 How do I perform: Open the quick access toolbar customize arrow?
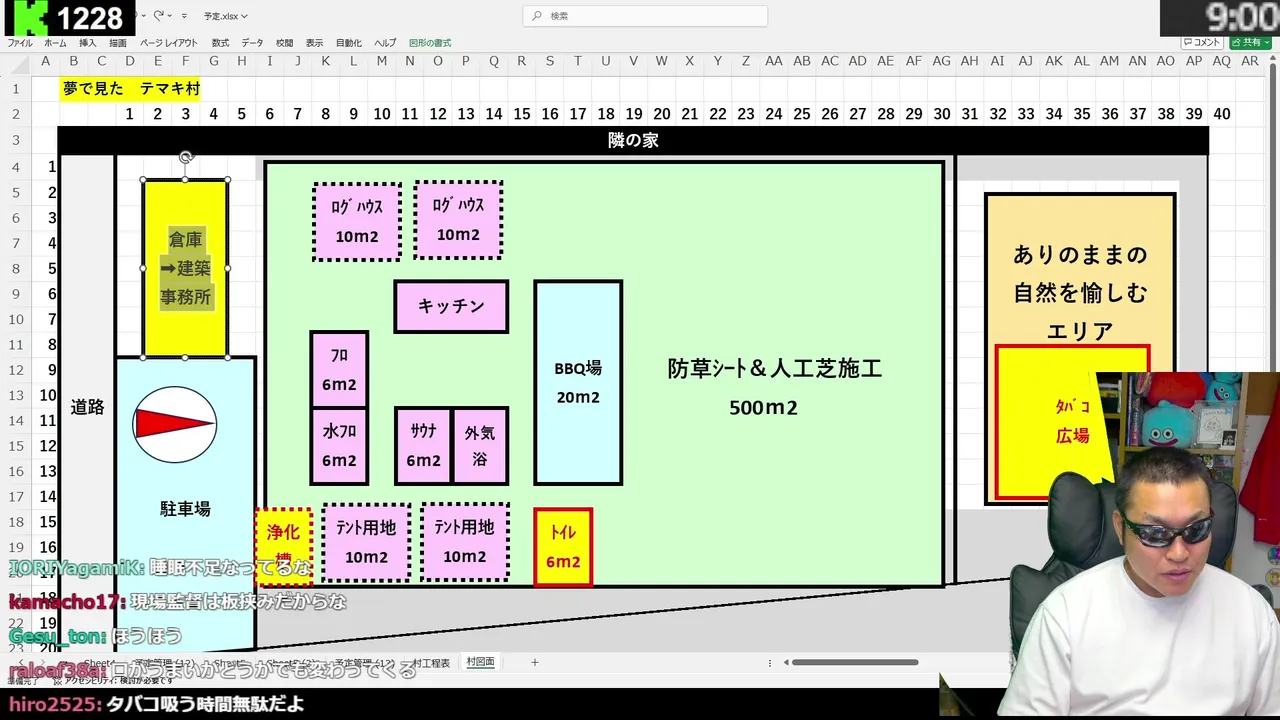186,16
